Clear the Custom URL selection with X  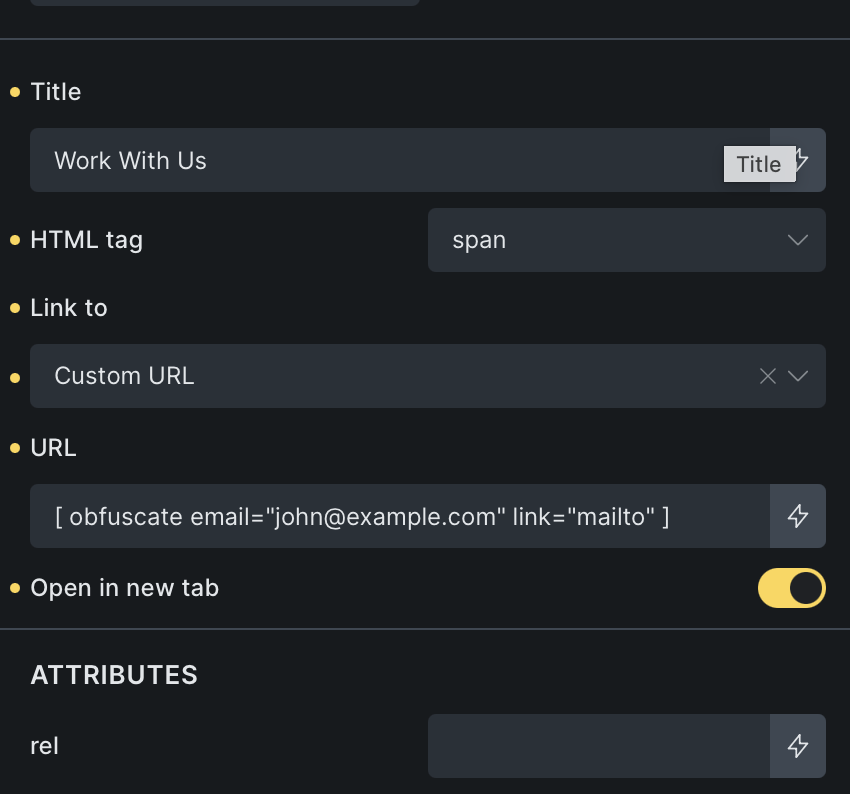767,376
